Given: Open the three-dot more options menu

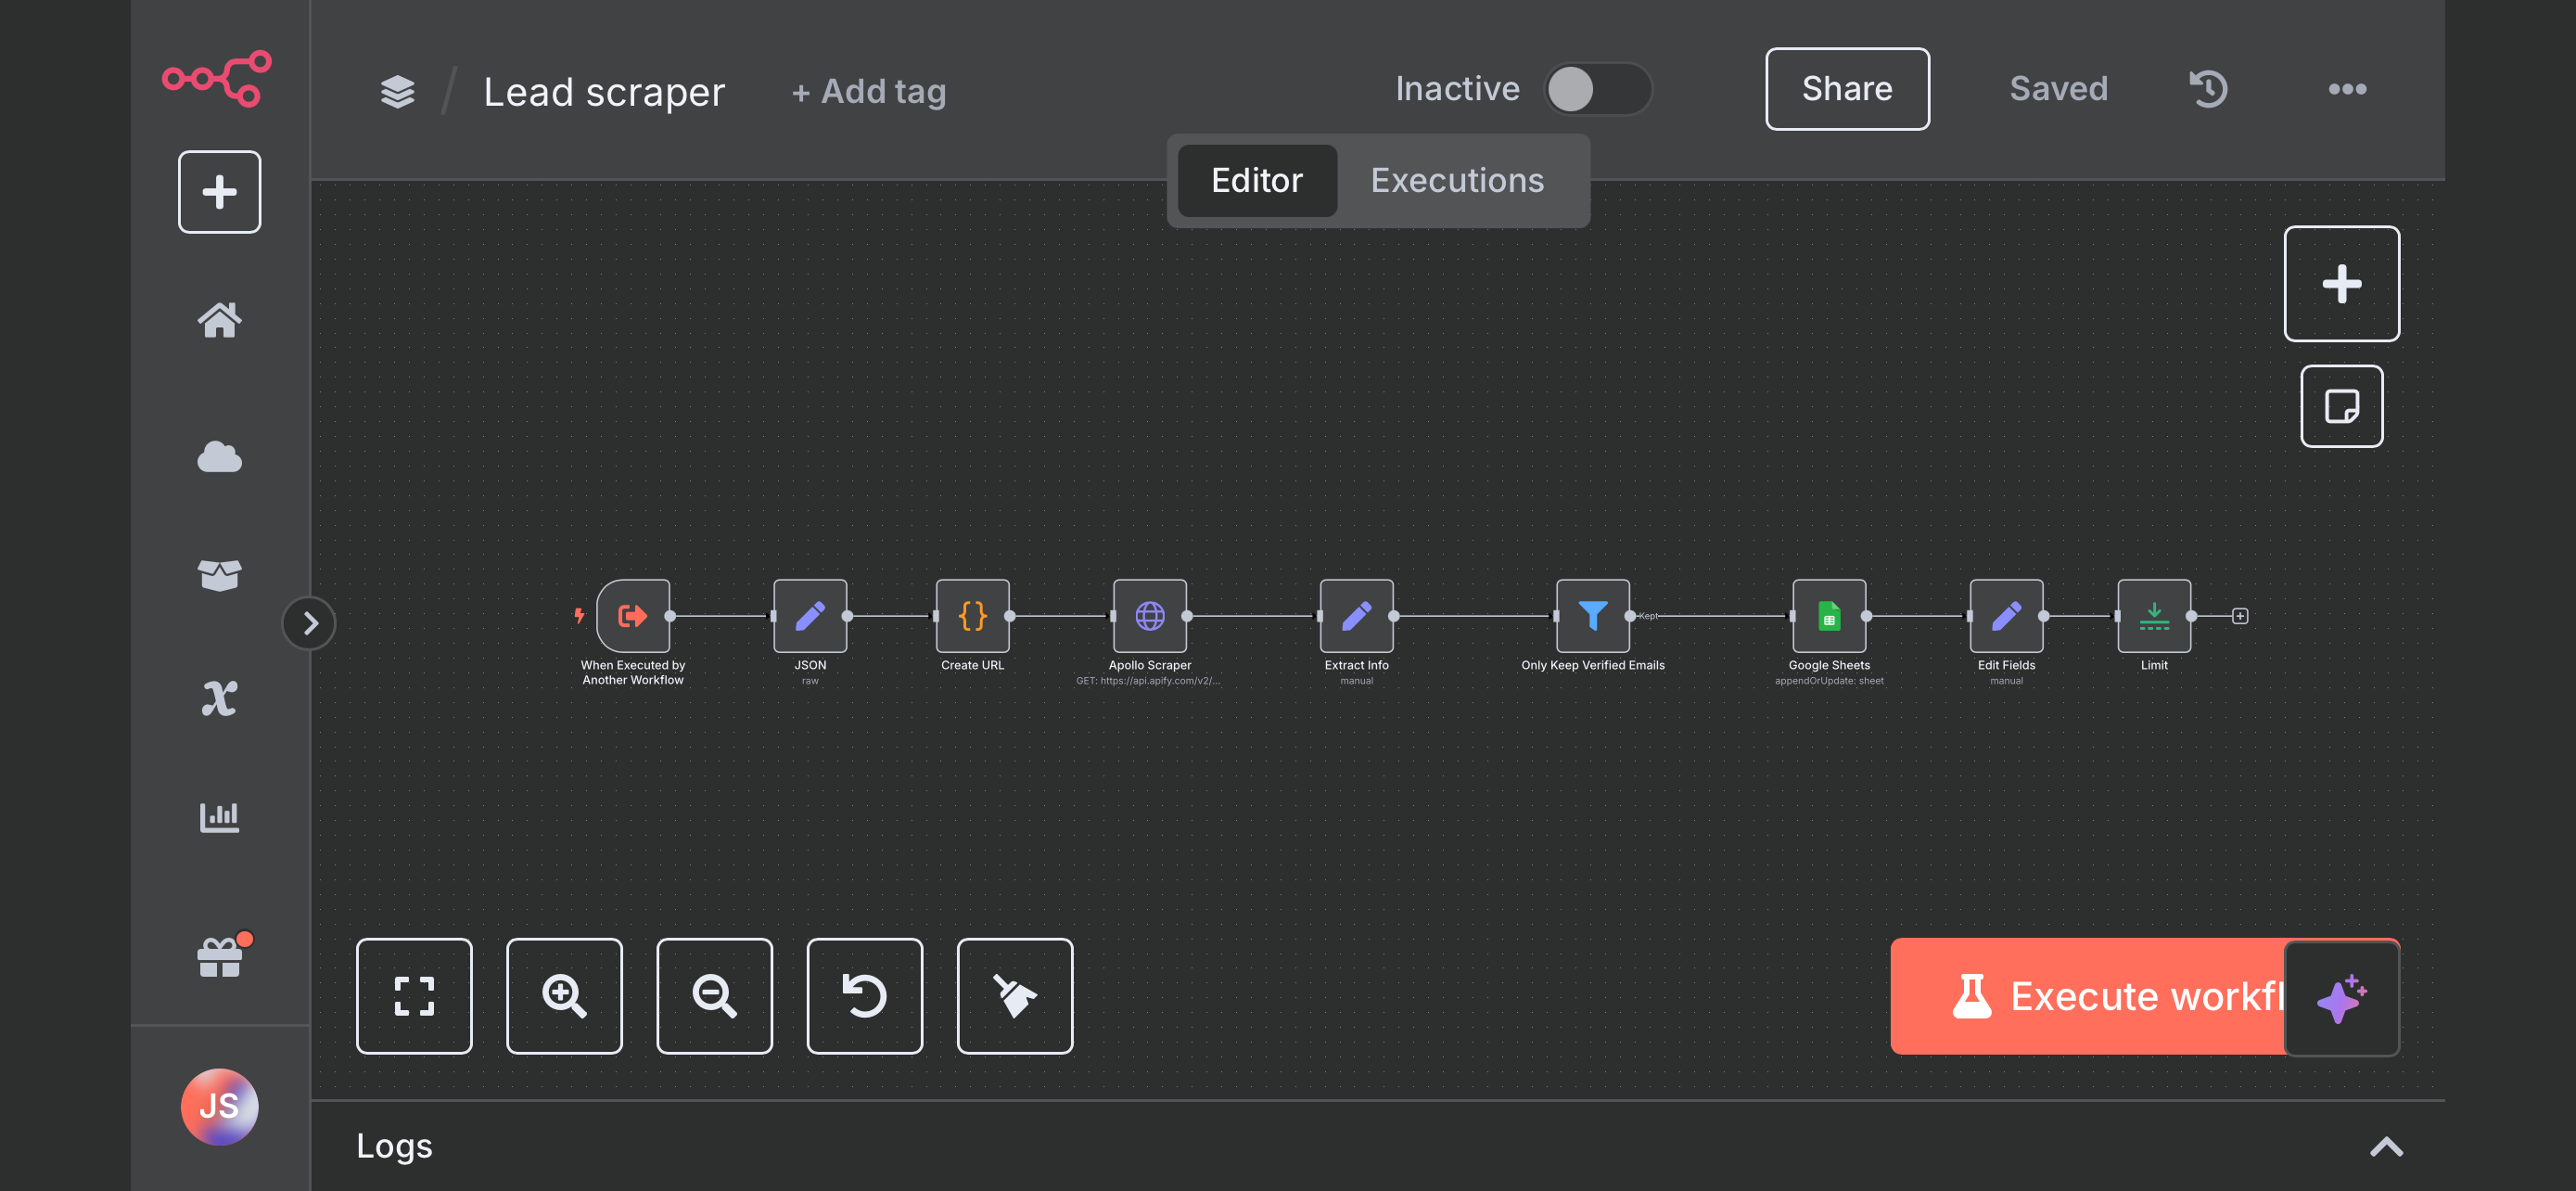Looking at the screenshot, I should 2347,89.
